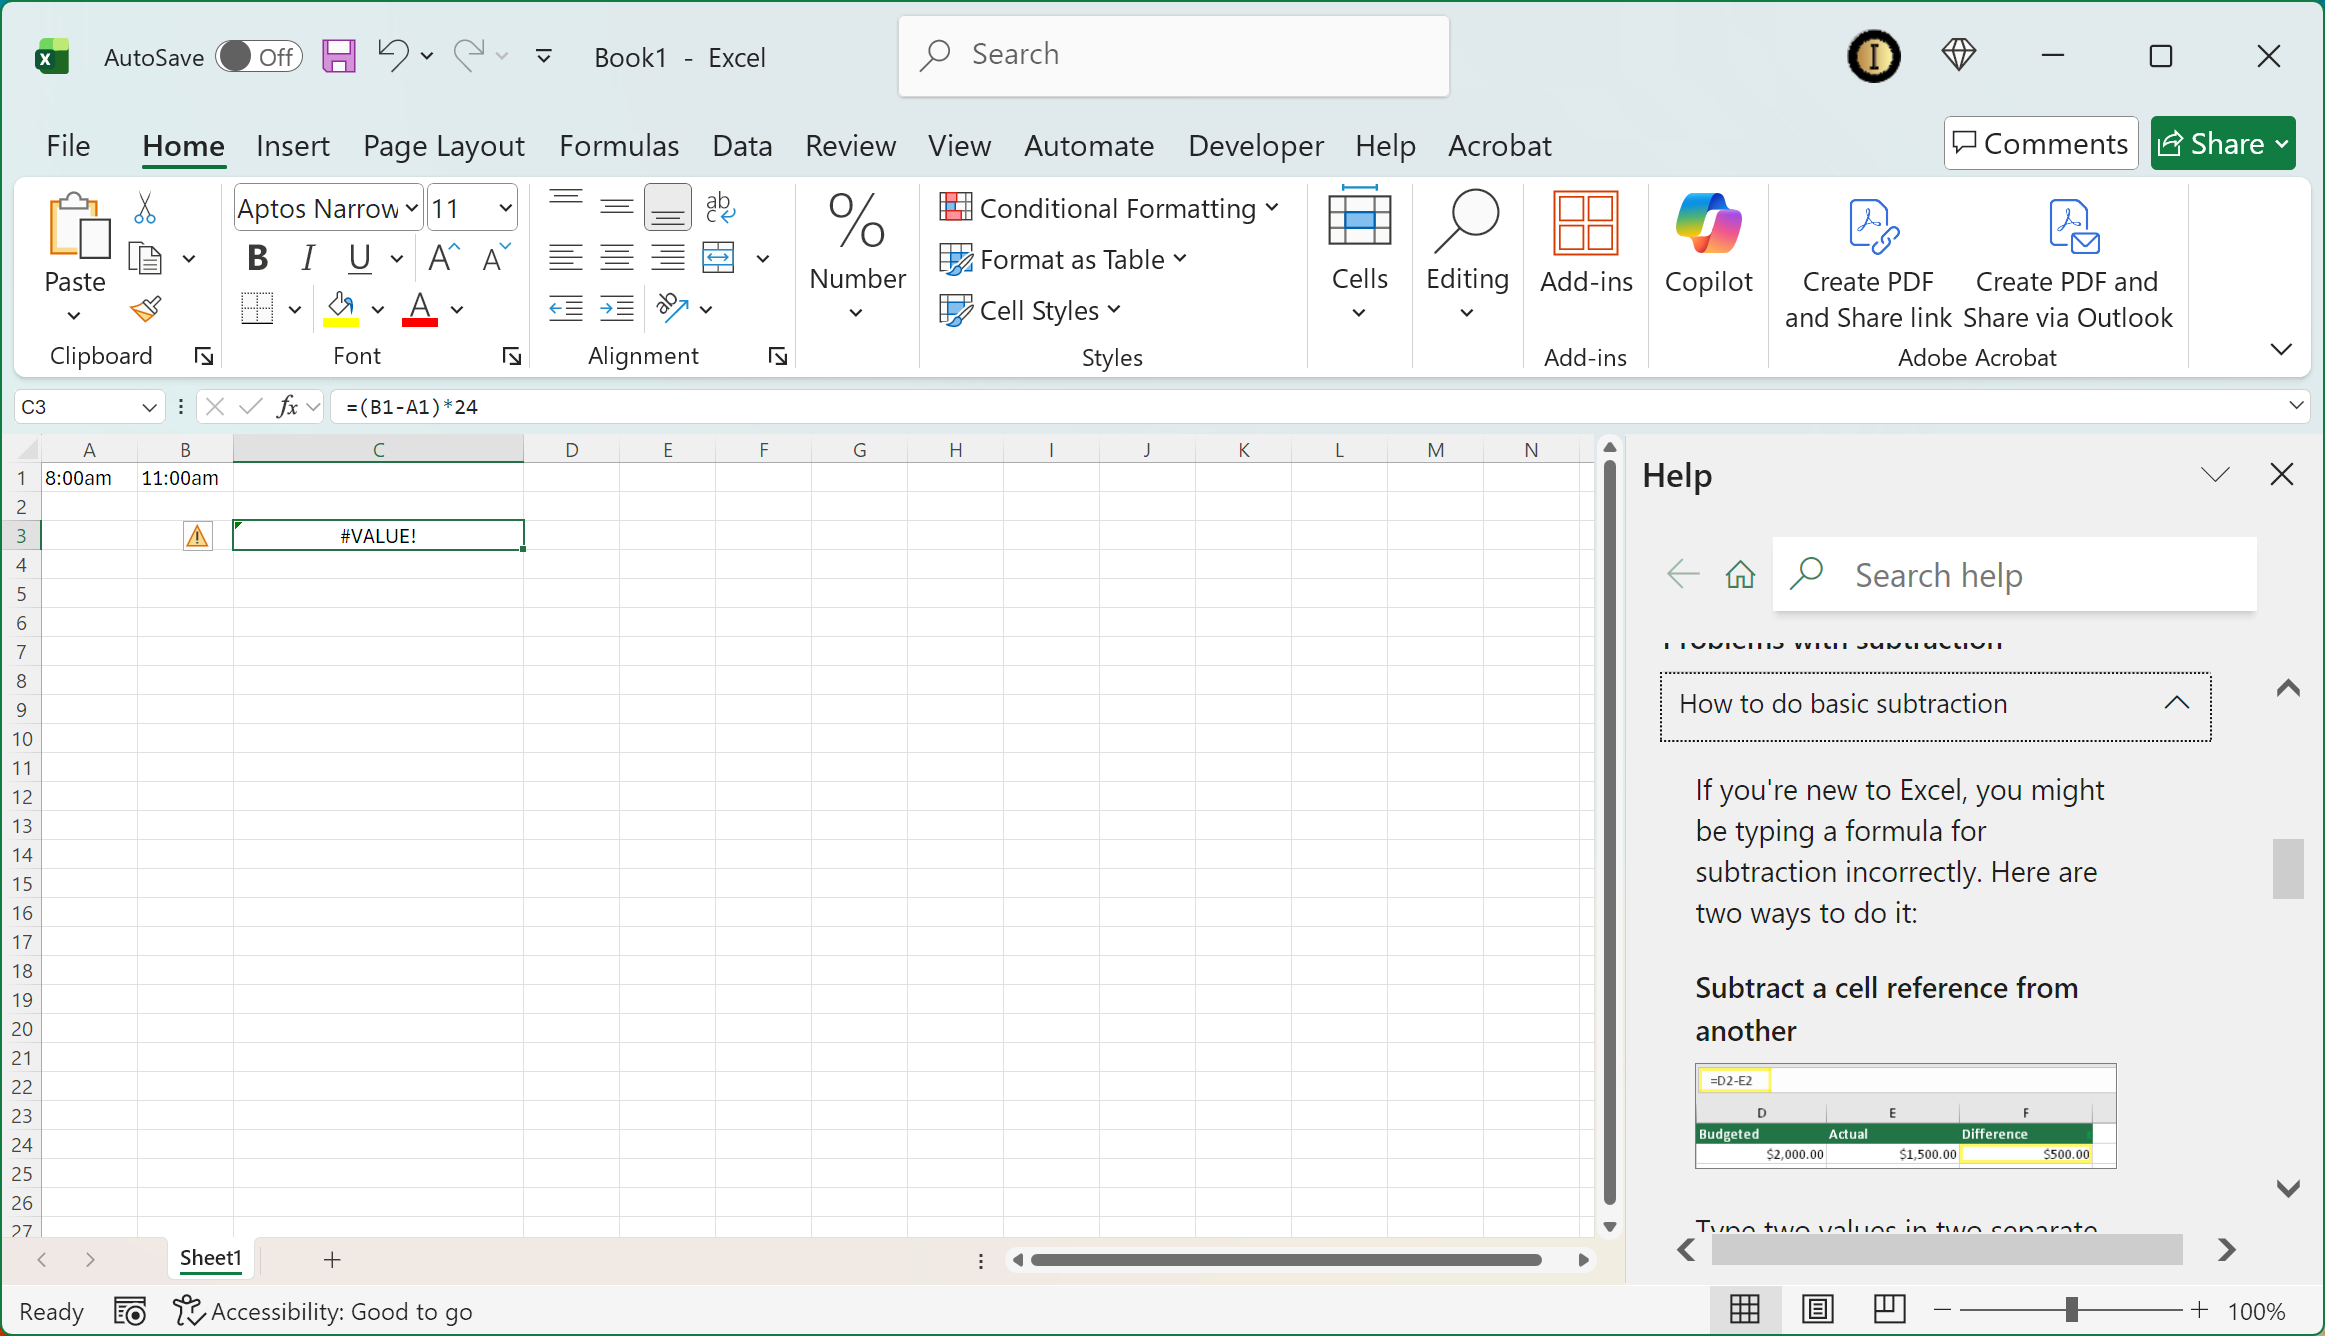Viewport: 2325px width, 1336px height.
Task: Toggle Italic formatting
Action: (x=308, y=259)
